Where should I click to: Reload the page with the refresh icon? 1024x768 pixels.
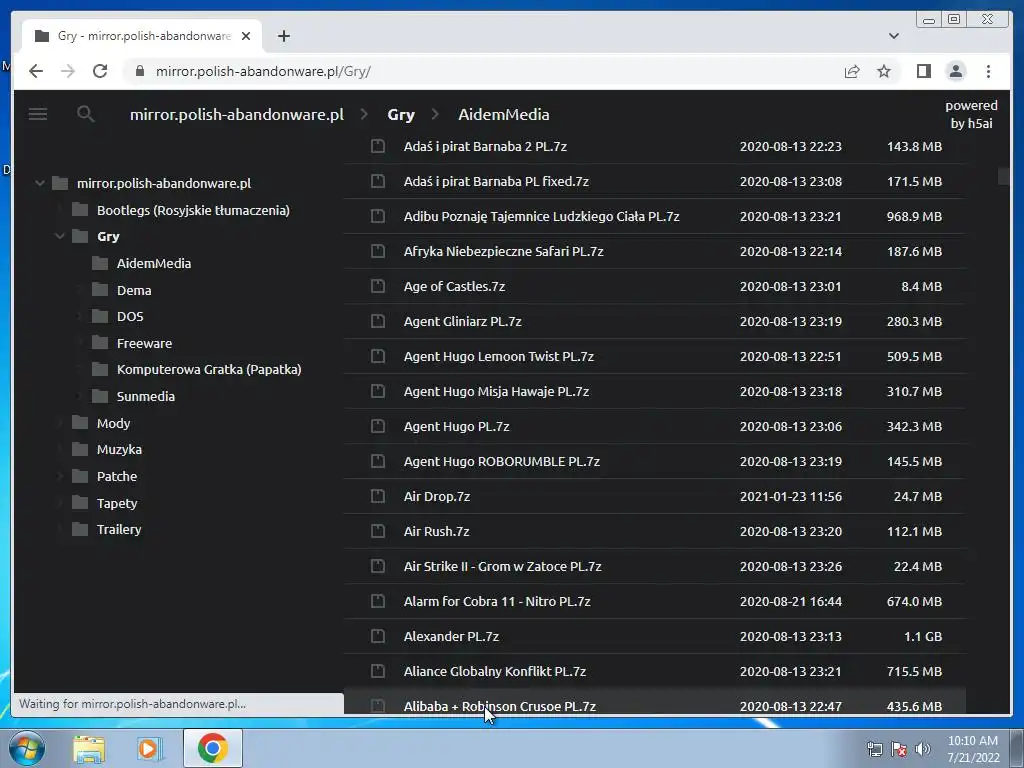tap(100, 71)
